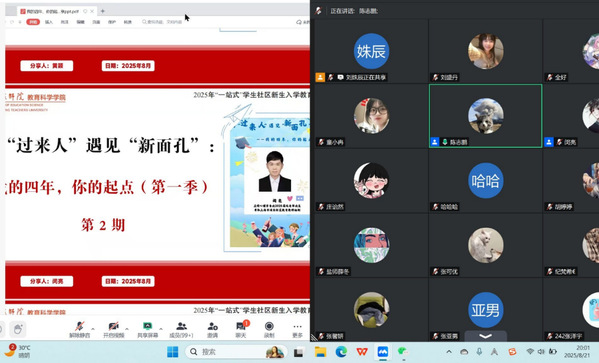Show hidden icons in the system tray
The image size is (599, 363).
click(449, 351)
